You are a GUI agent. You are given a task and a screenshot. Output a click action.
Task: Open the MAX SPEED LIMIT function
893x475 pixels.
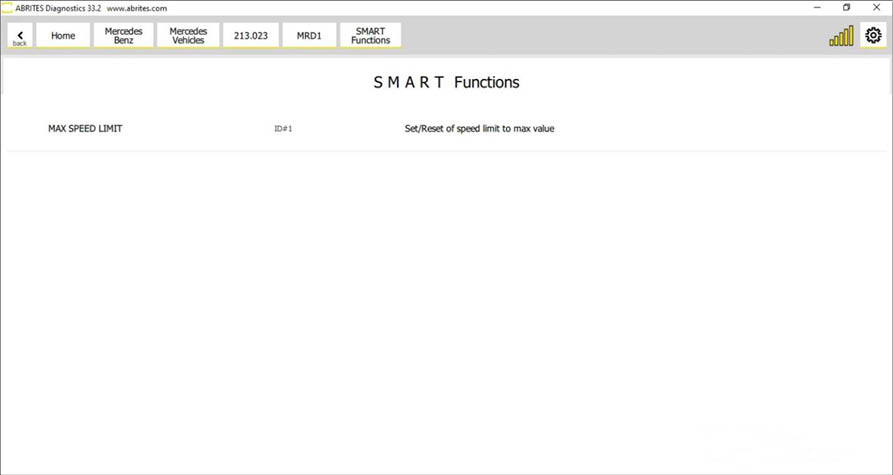click(85, 129)
